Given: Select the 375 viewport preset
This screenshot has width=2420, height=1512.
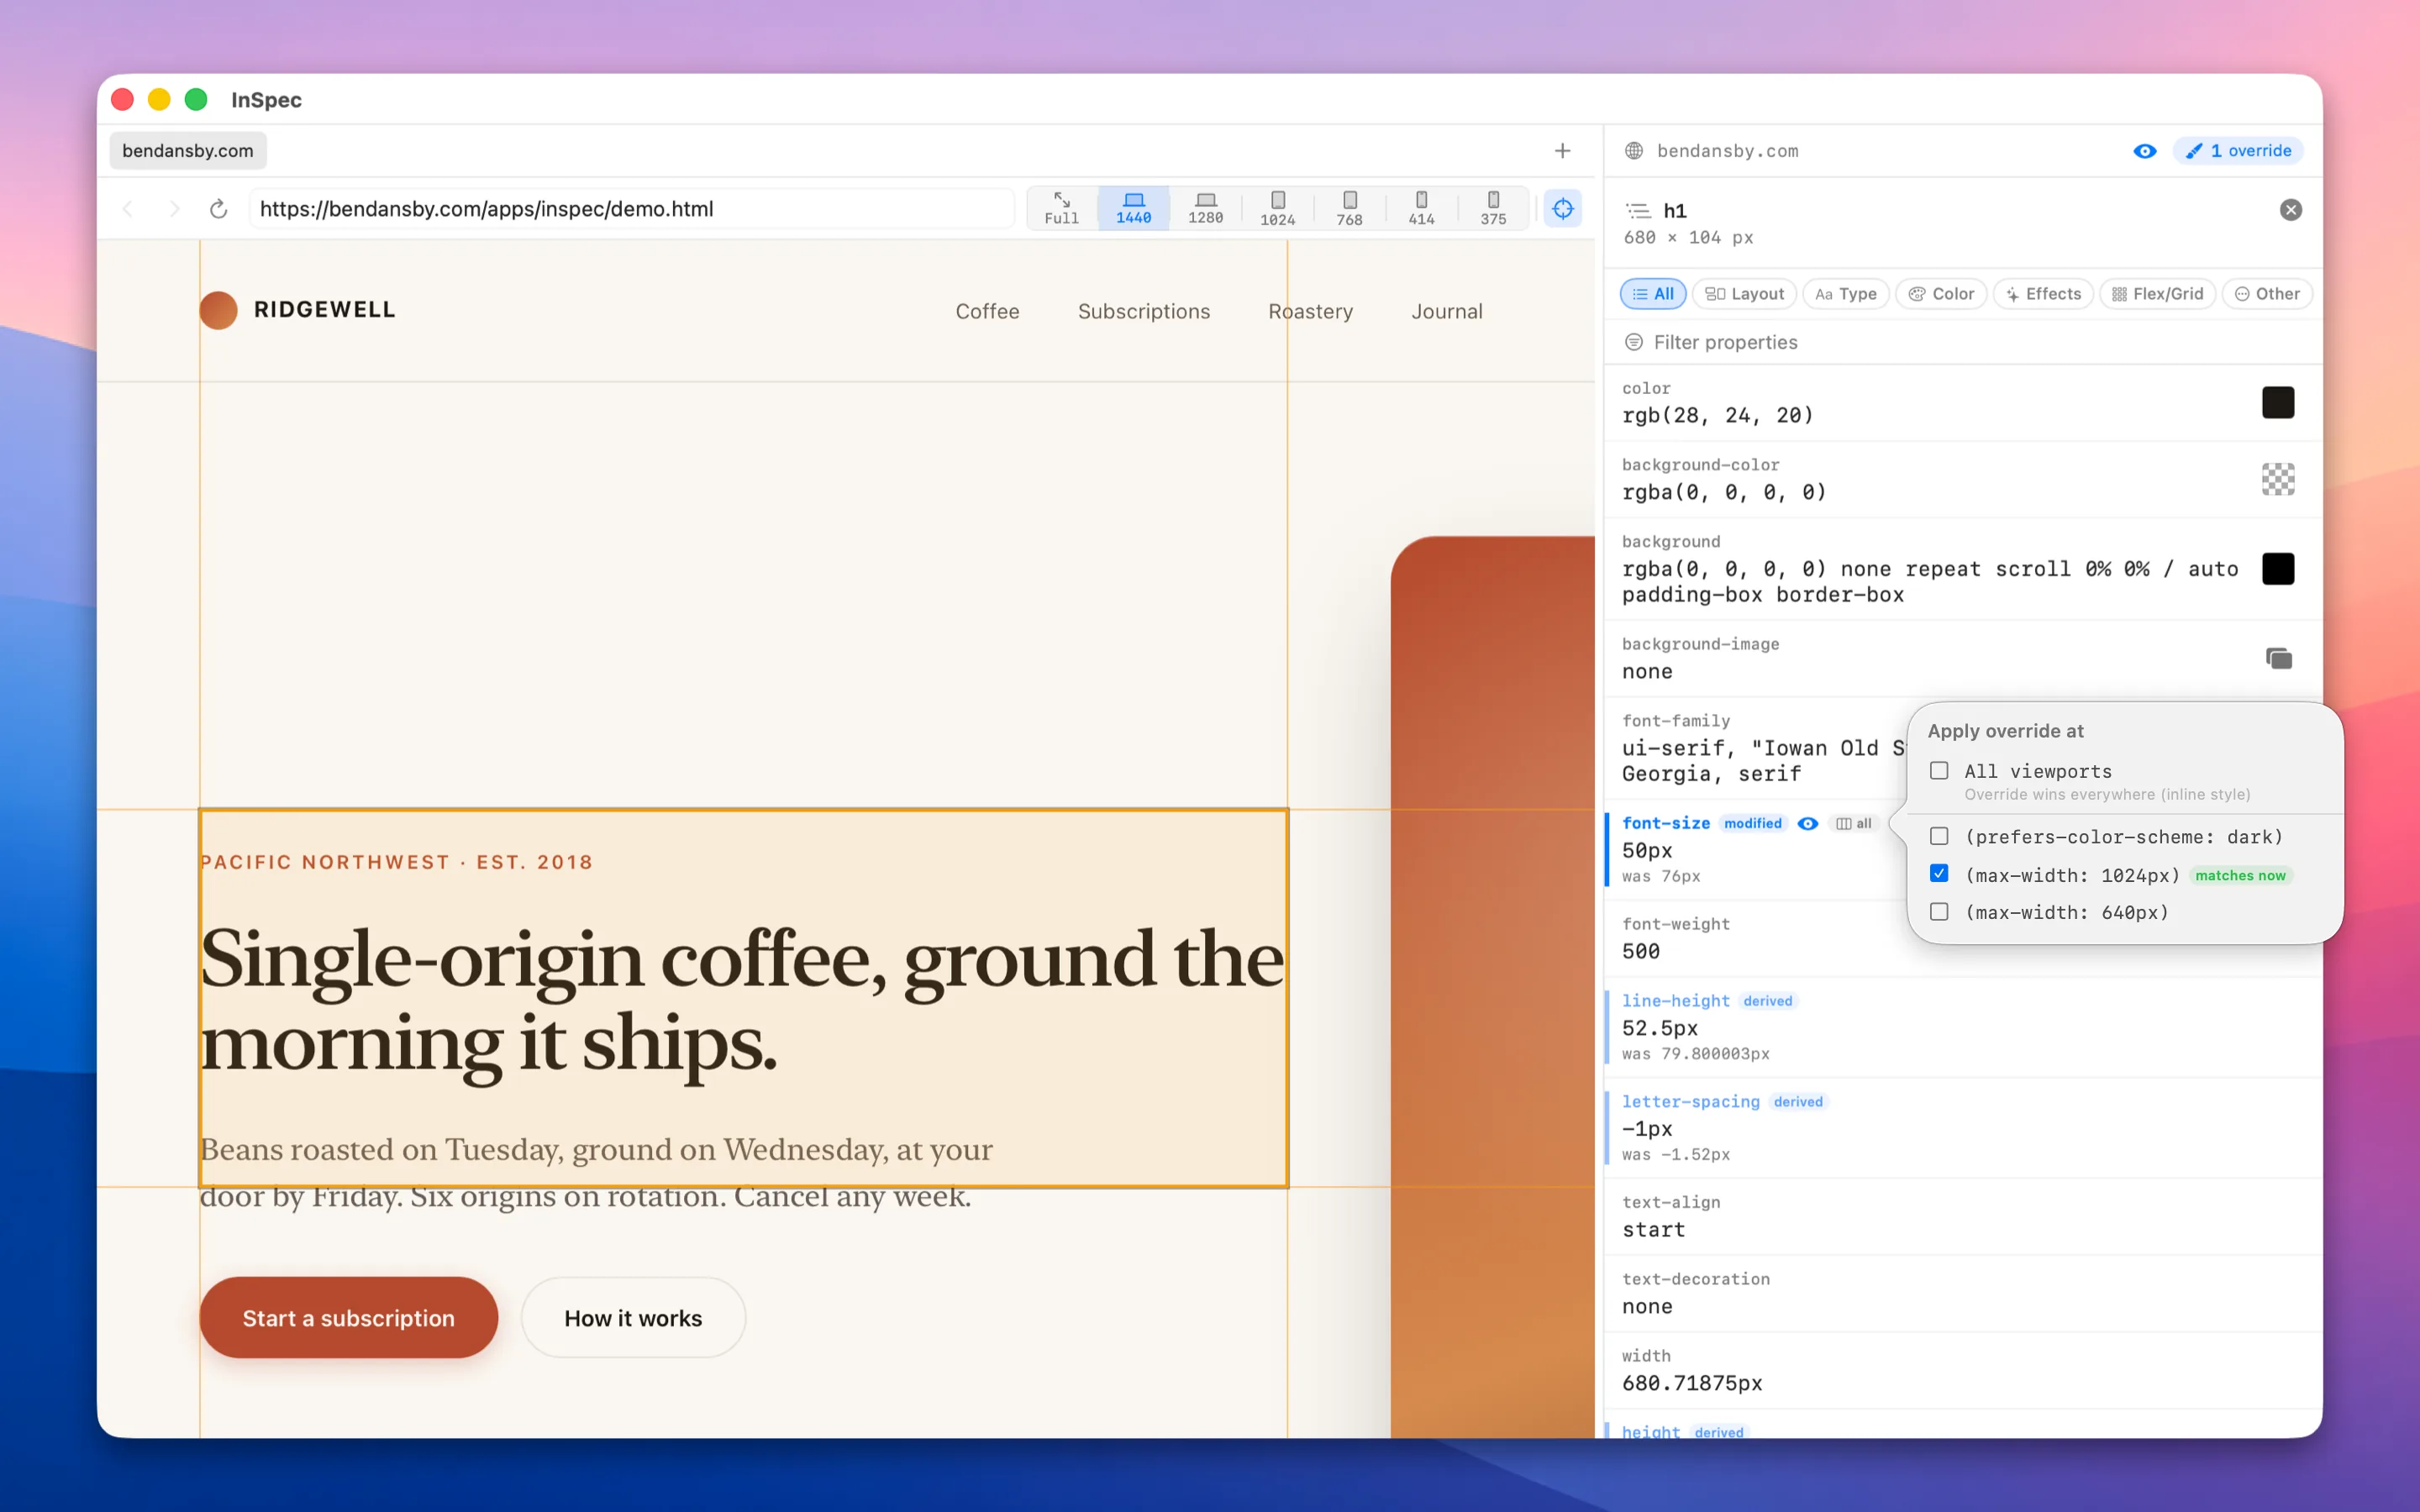Looking at the screenshot, I should [1493, 208].
